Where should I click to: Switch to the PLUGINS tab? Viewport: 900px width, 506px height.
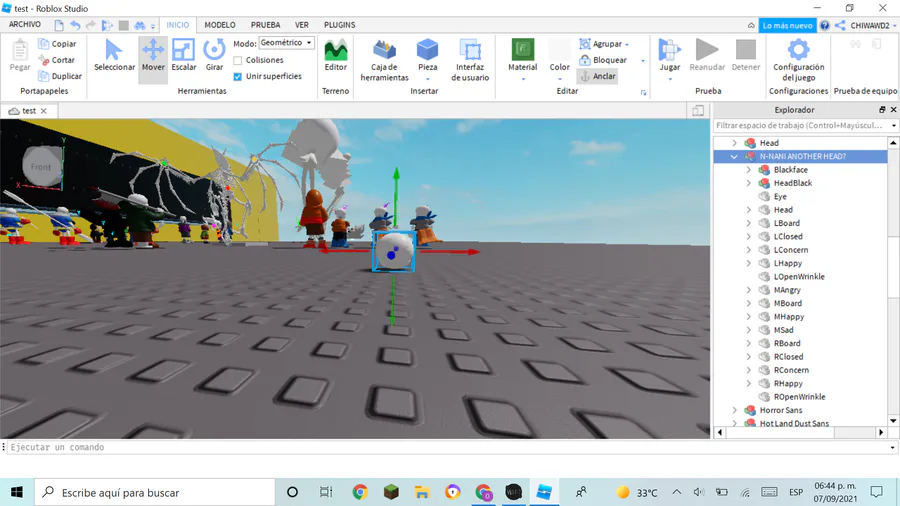pyautogui.click(x=339, y=25)
